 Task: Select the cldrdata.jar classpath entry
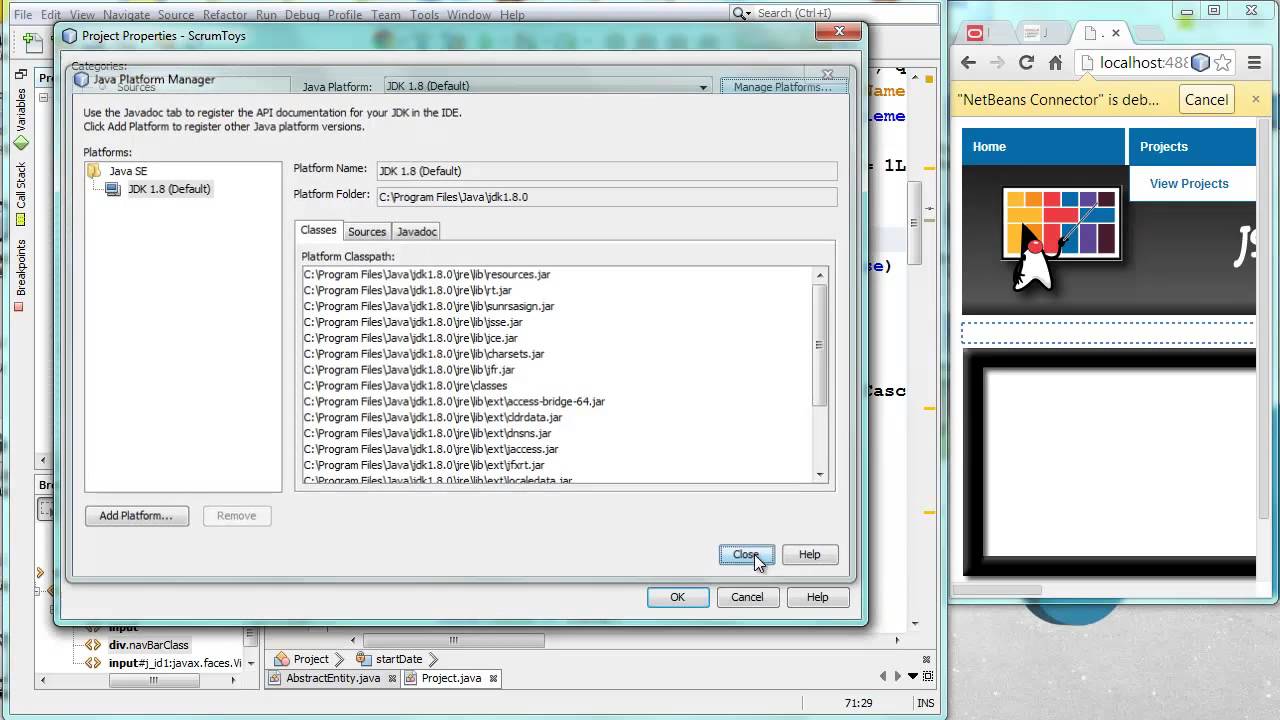click(x=433, y=418)
